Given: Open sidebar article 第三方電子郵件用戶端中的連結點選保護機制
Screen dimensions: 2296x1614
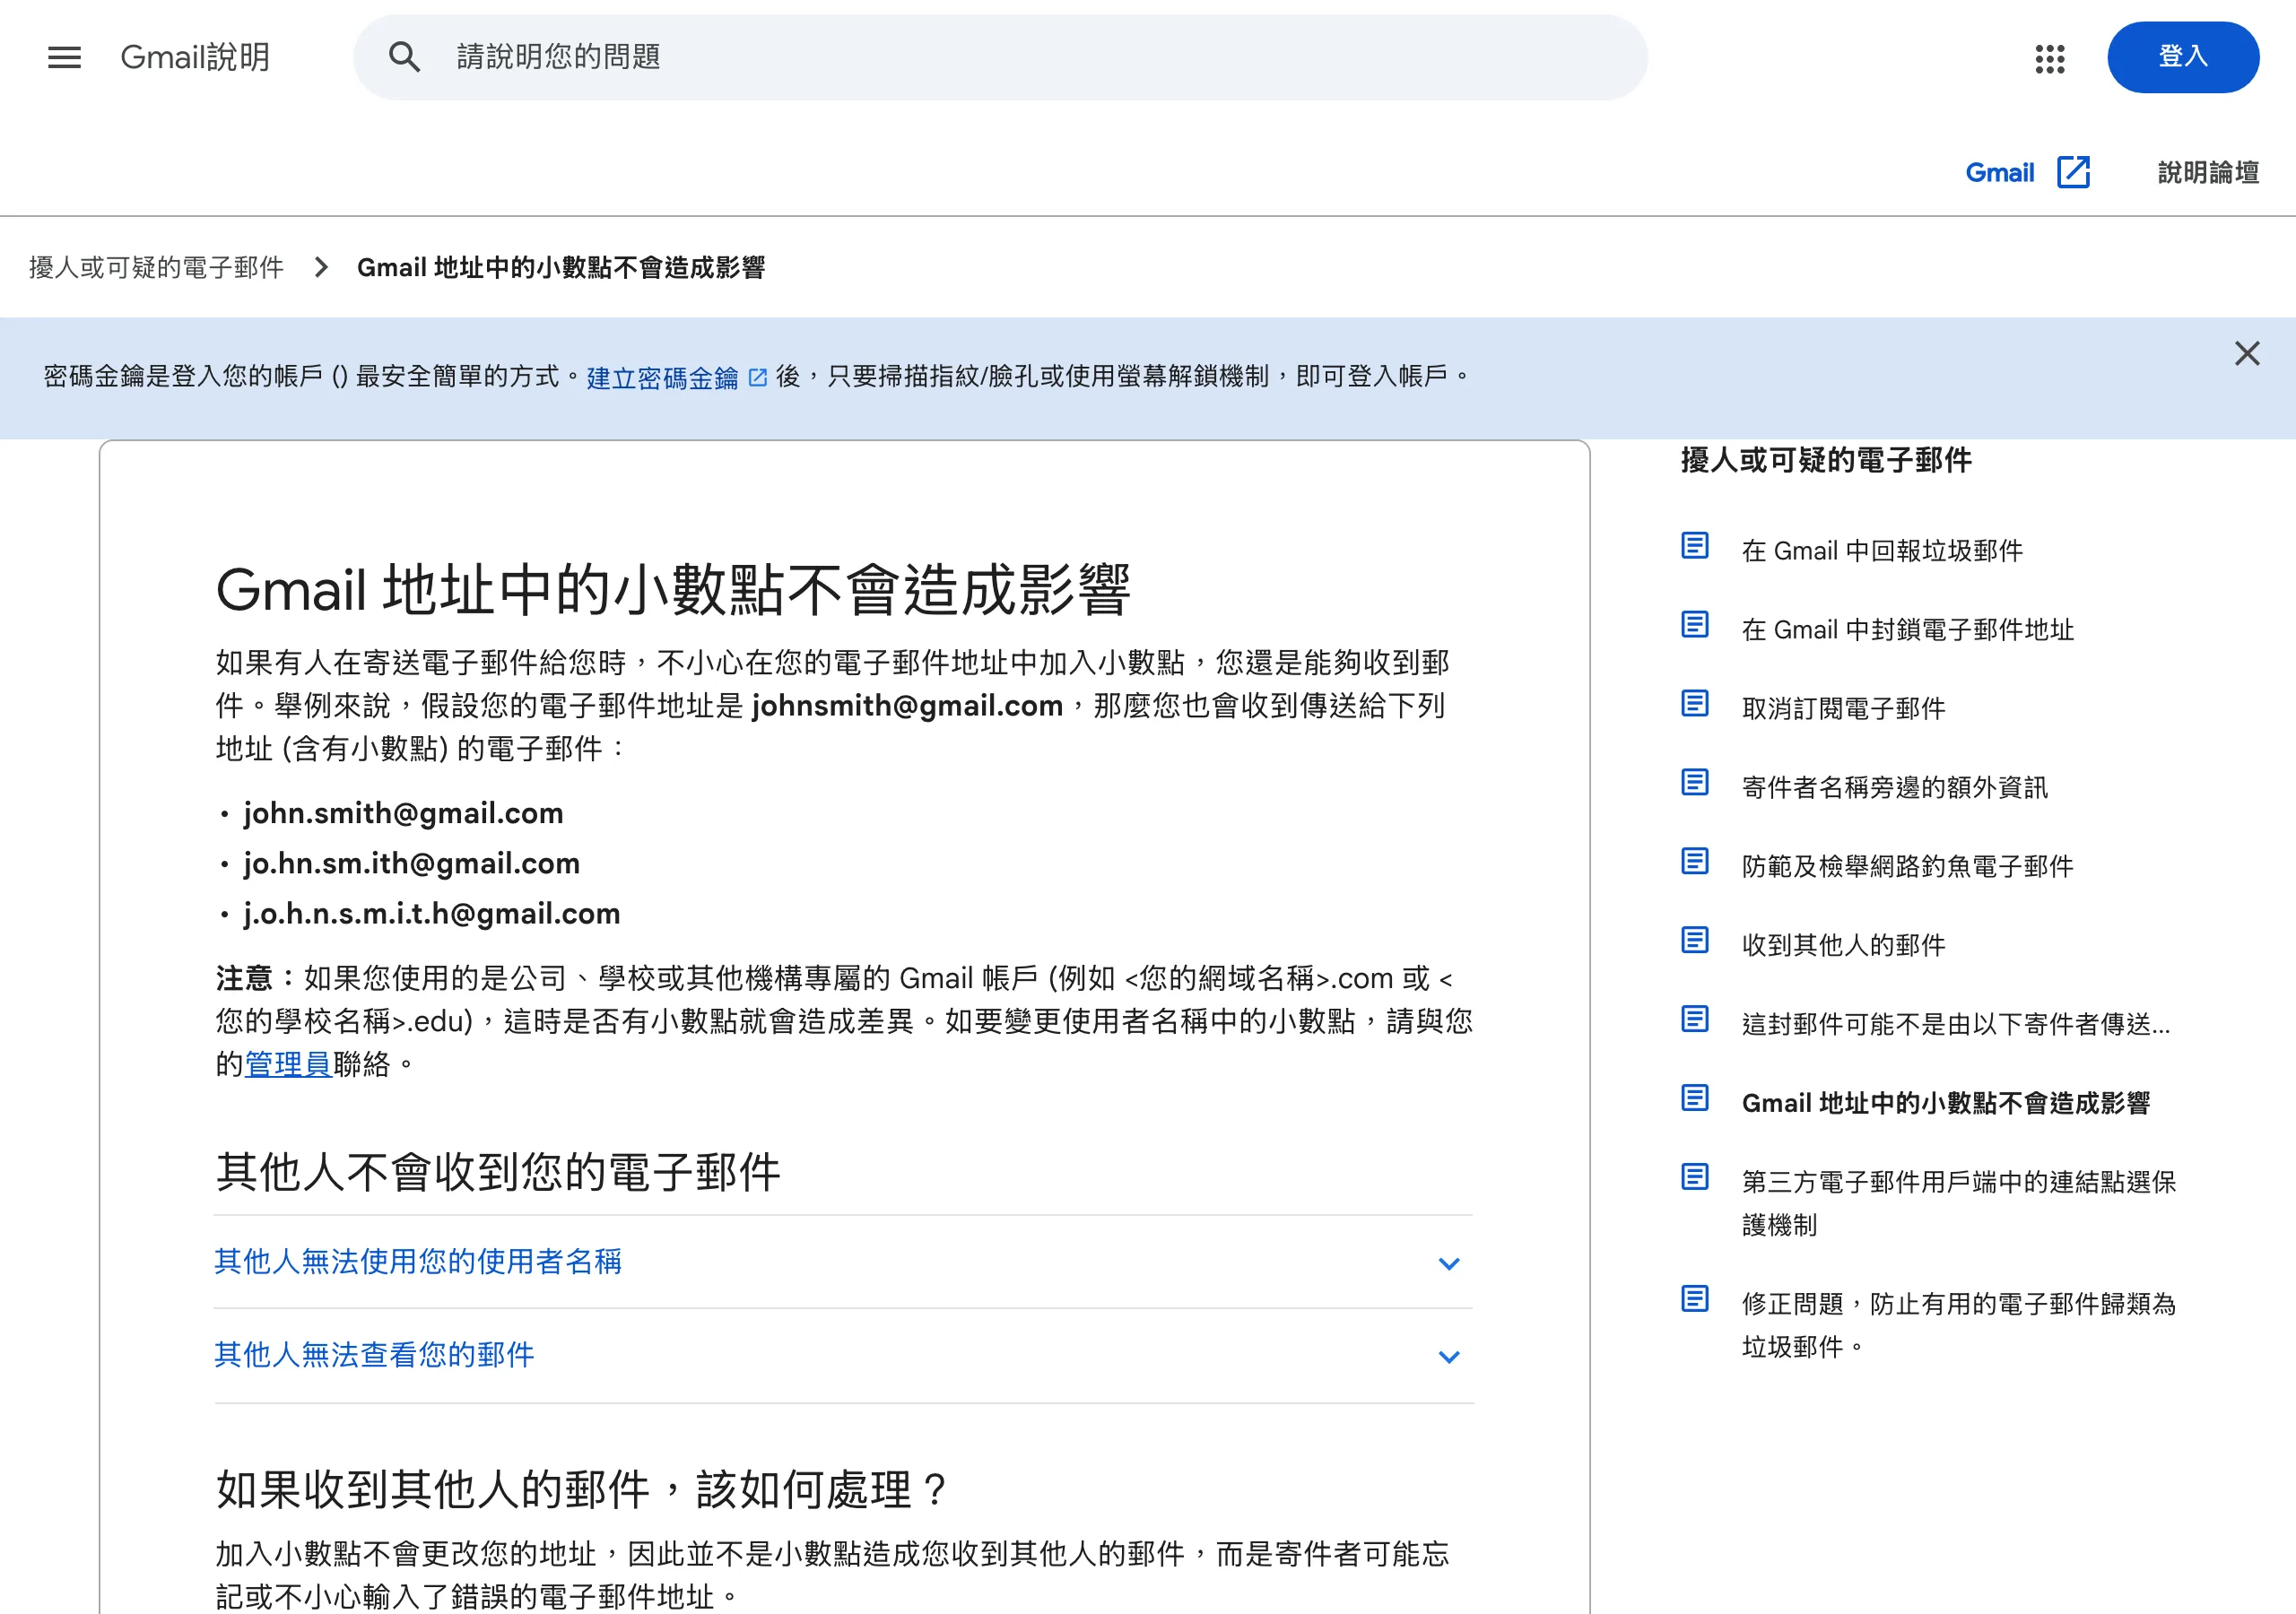Looking at the screenshot, I should point(1958,1204).
